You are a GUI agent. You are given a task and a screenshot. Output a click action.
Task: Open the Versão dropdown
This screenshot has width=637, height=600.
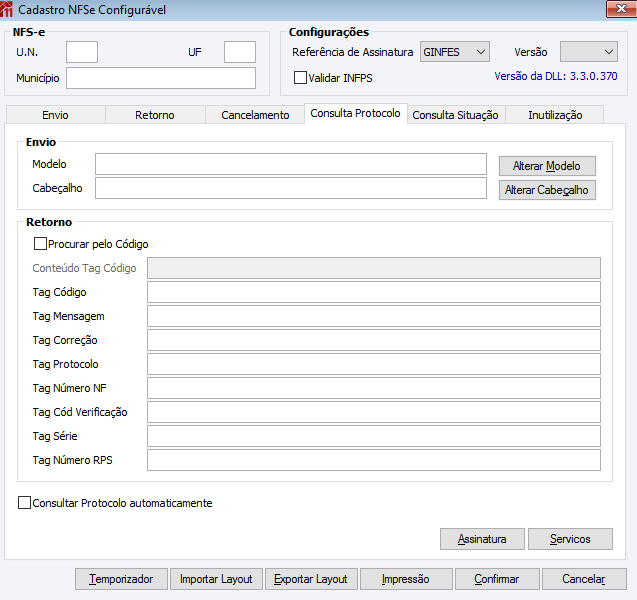589,52
